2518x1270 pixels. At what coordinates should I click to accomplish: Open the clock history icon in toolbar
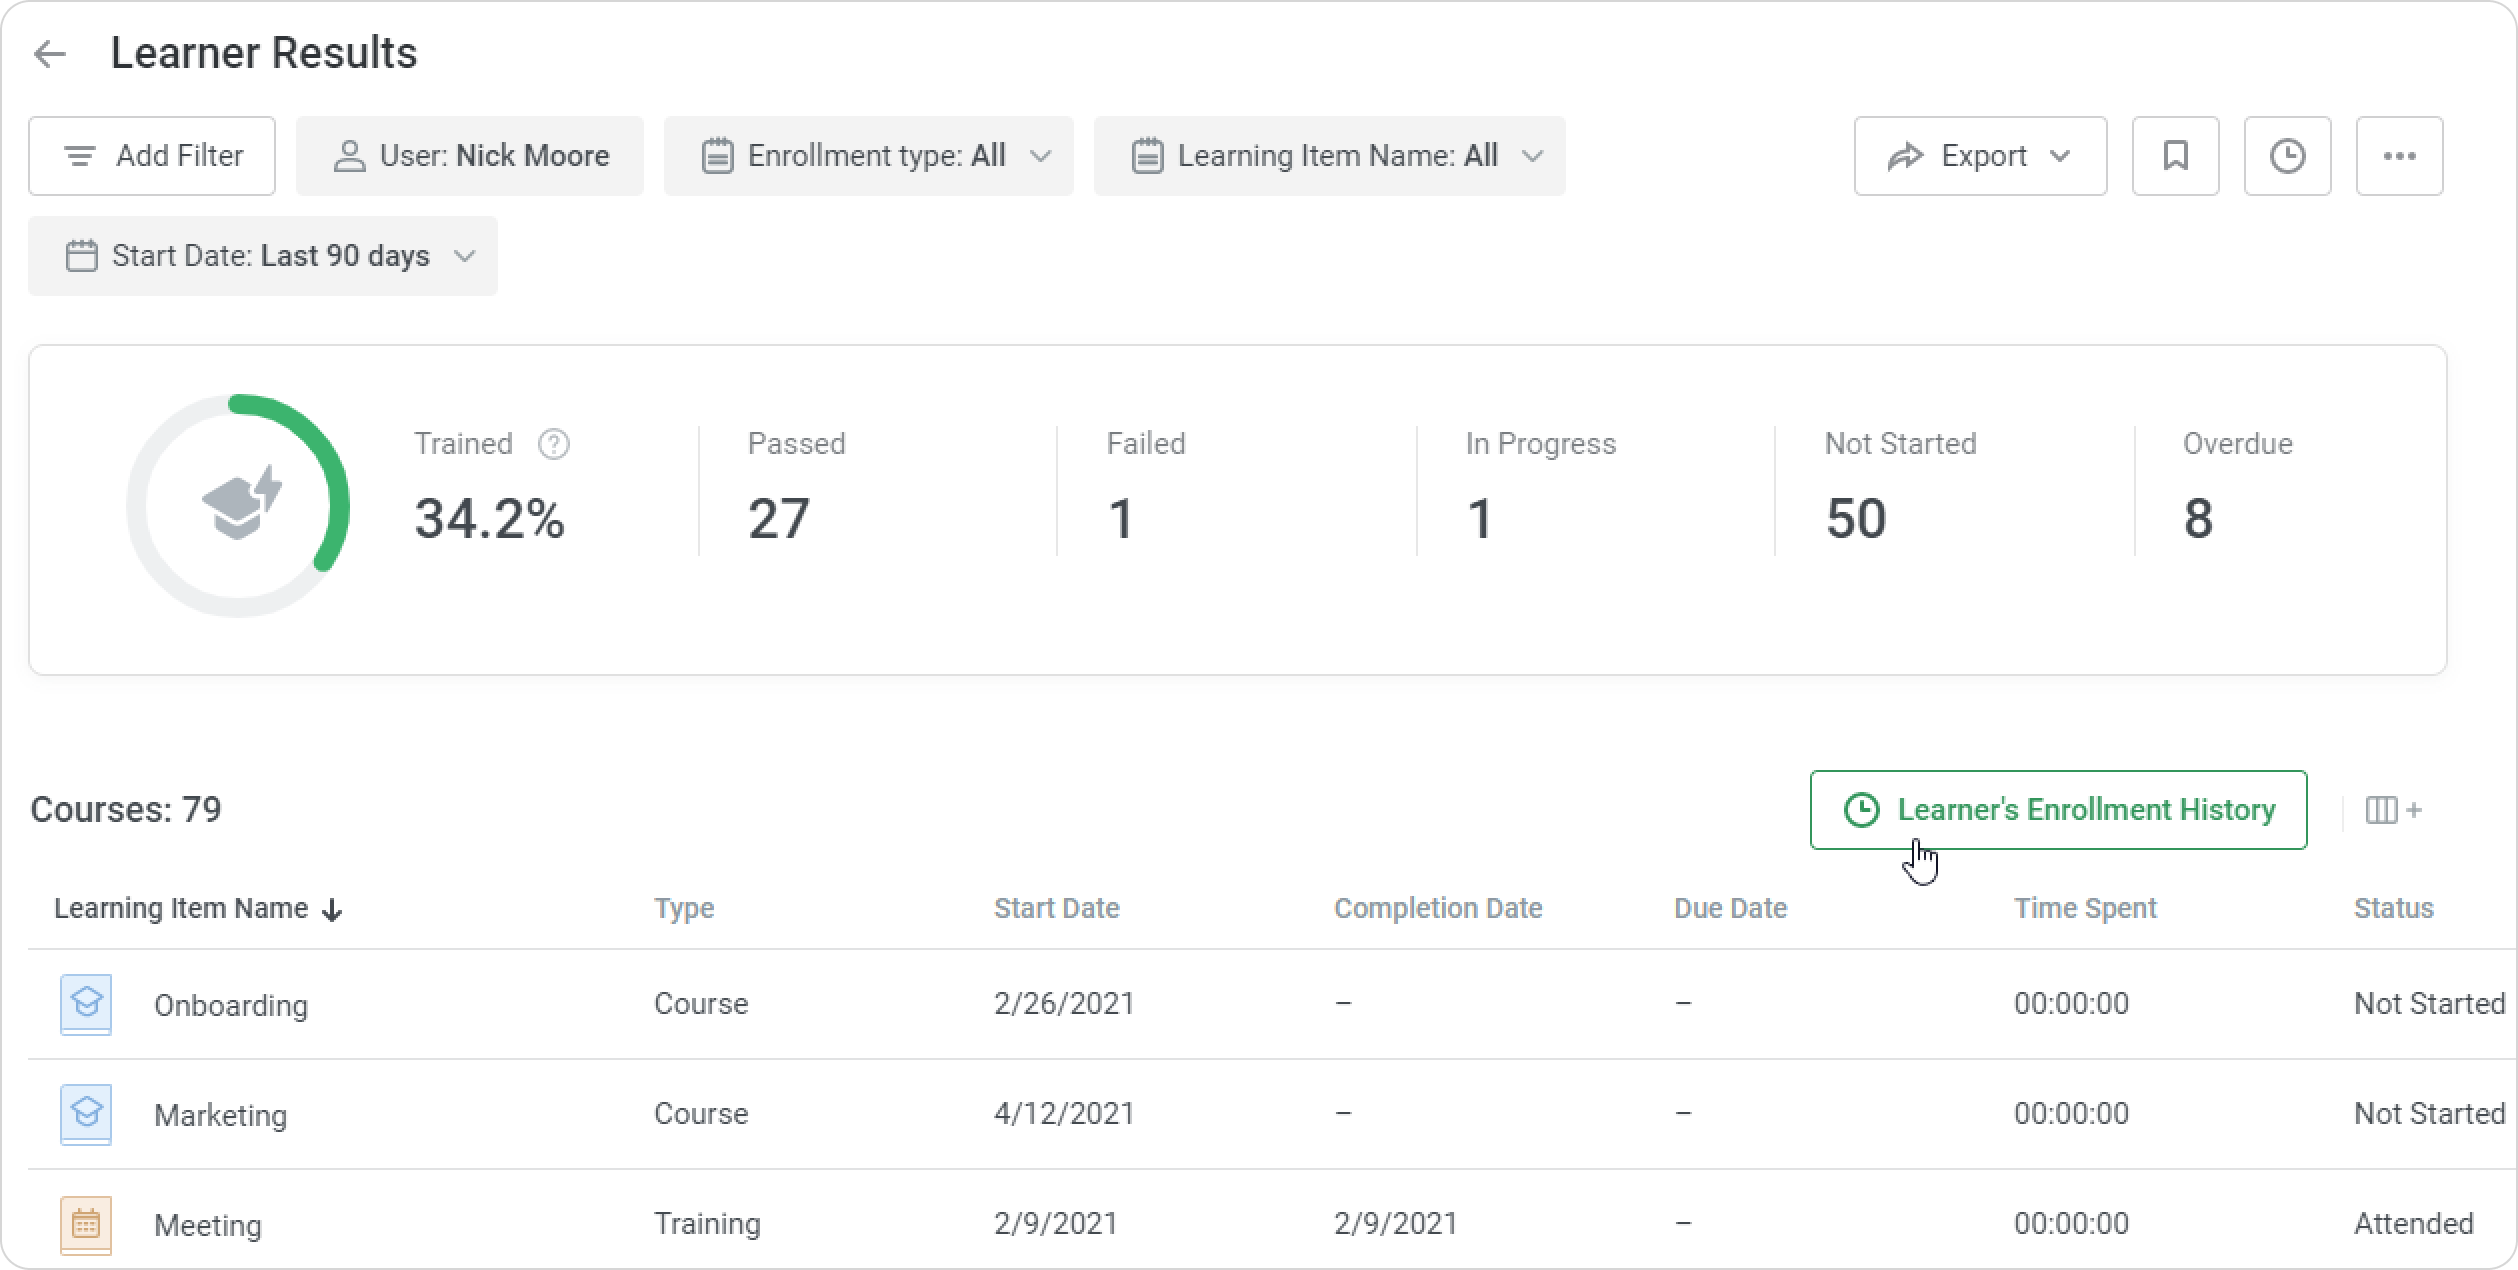click(2287, 156)
